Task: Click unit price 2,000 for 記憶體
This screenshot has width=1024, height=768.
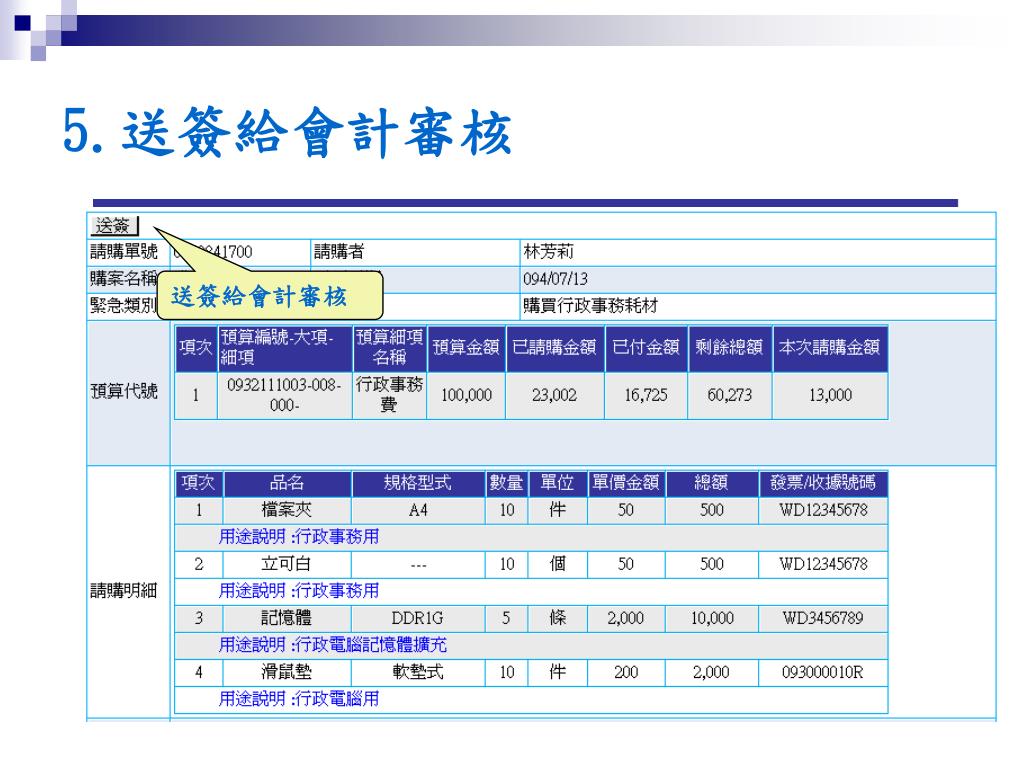Action: click(x=626, y=618)
